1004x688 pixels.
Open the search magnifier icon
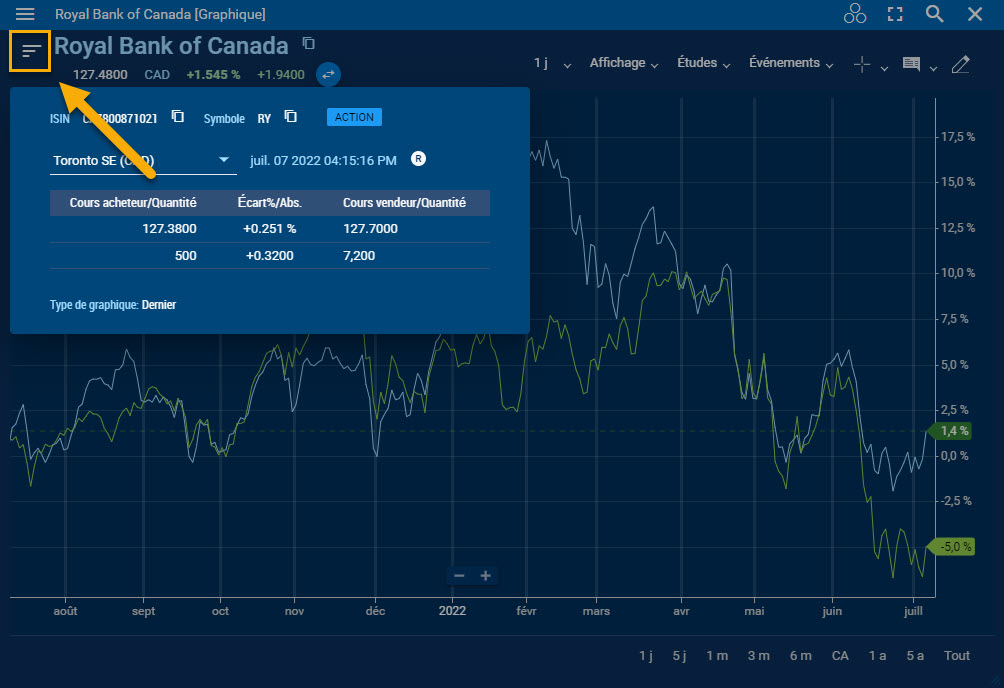point(934,14)
